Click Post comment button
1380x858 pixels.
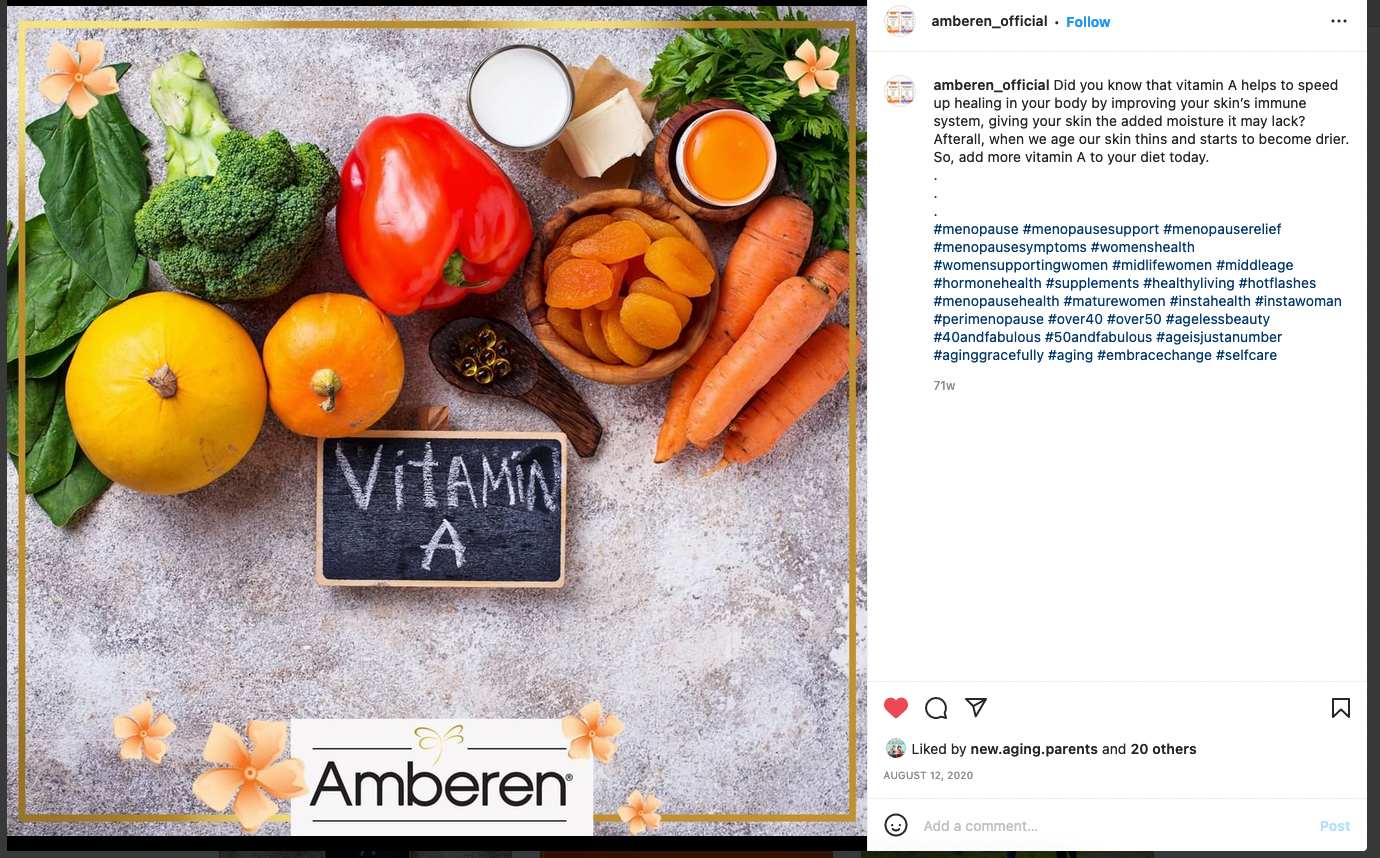(1335, 826)
